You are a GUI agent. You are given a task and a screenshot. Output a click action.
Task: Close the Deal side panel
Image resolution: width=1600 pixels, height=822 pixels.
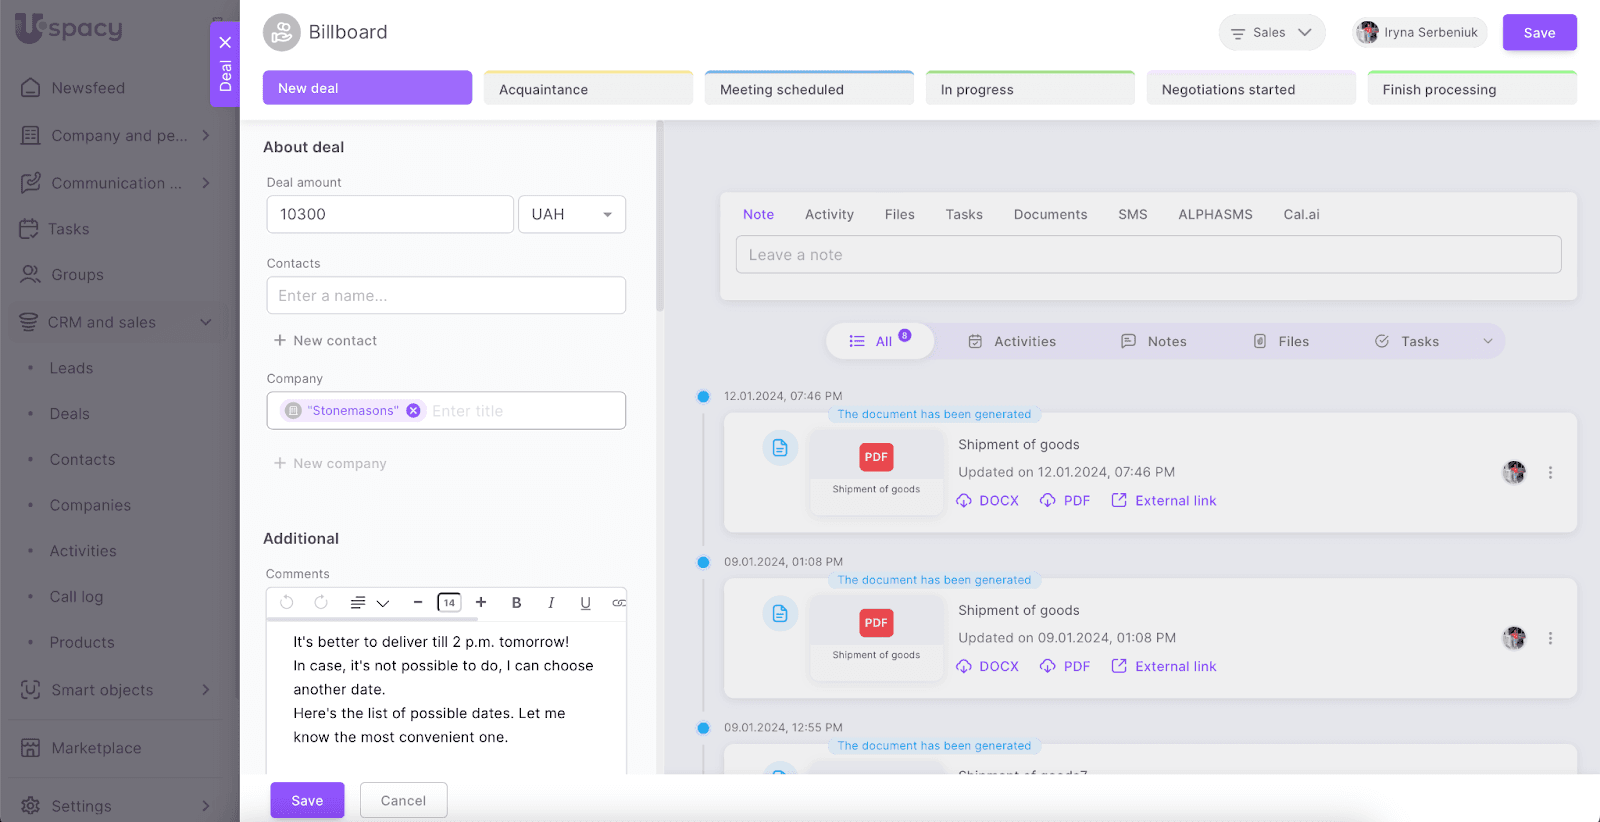click(x=225, y=42)
